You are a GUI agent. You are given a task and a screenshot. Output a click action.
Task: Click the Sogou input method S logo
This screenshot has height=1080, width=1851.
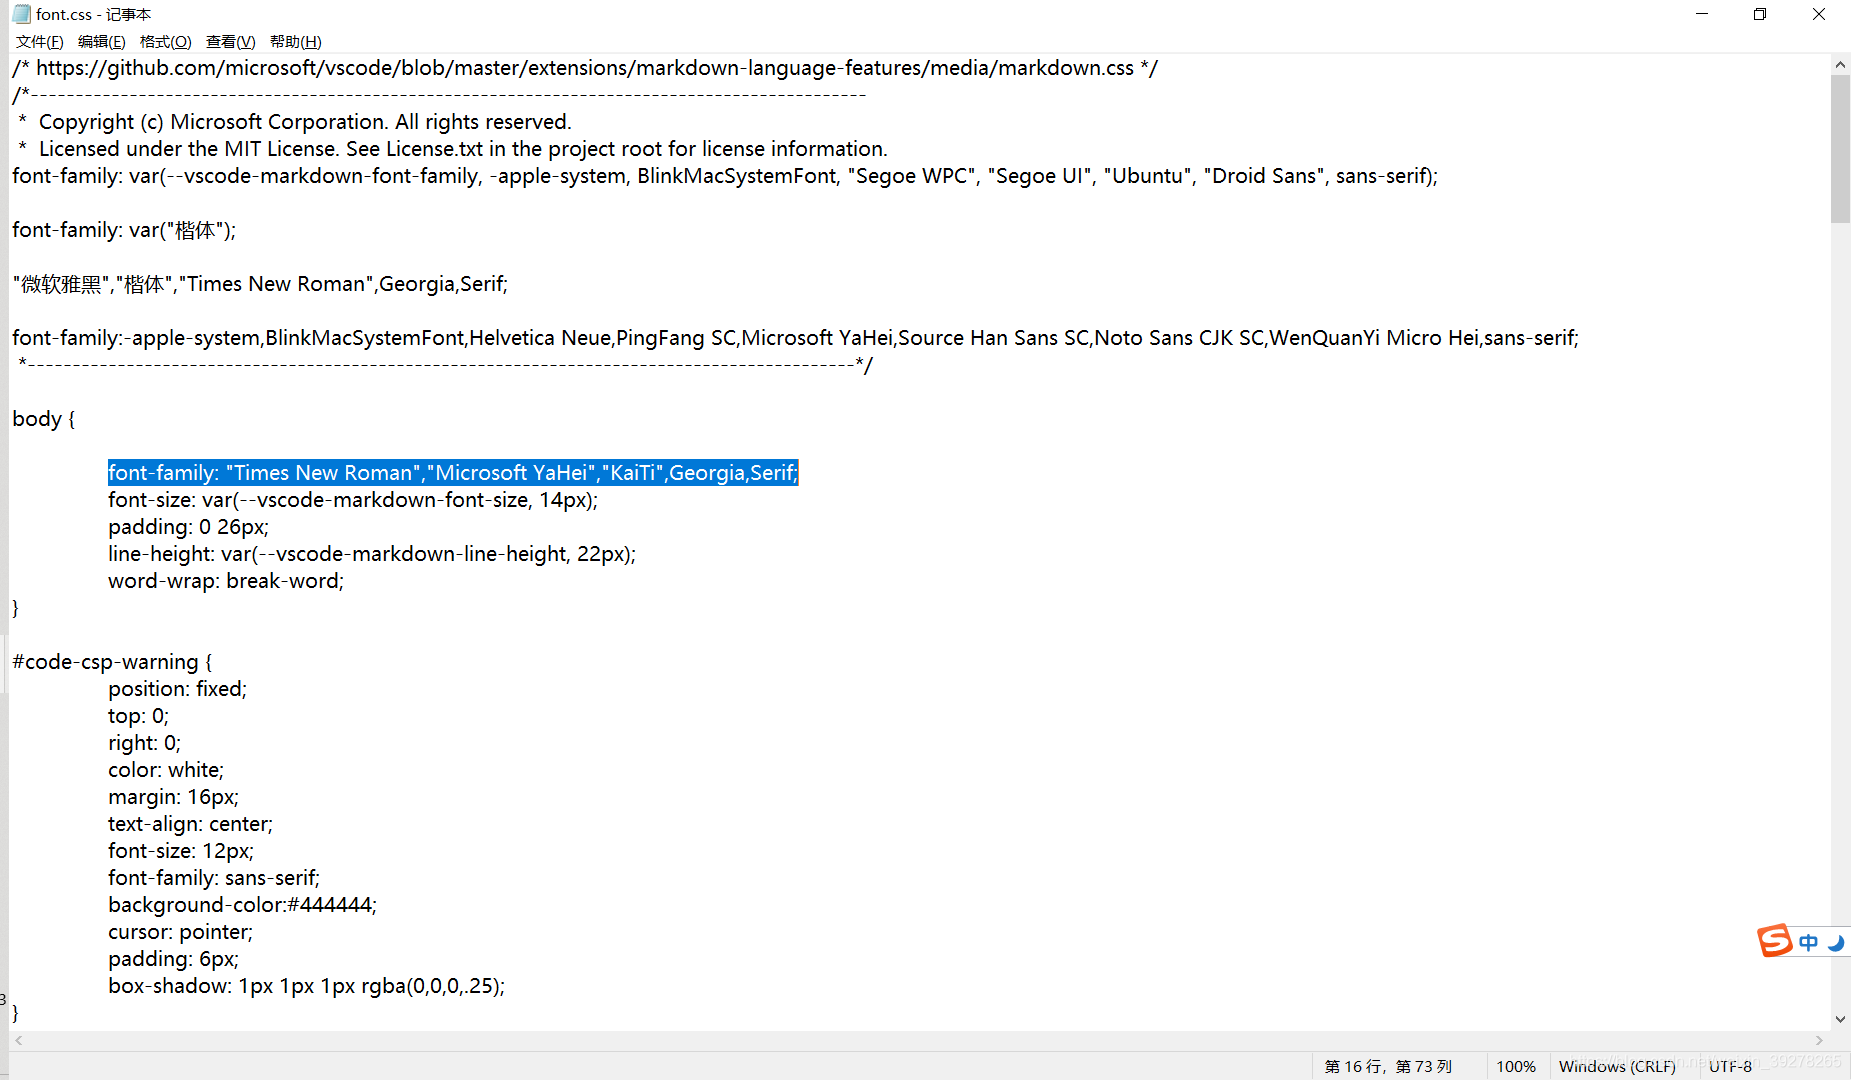[x=1775, y=941]
